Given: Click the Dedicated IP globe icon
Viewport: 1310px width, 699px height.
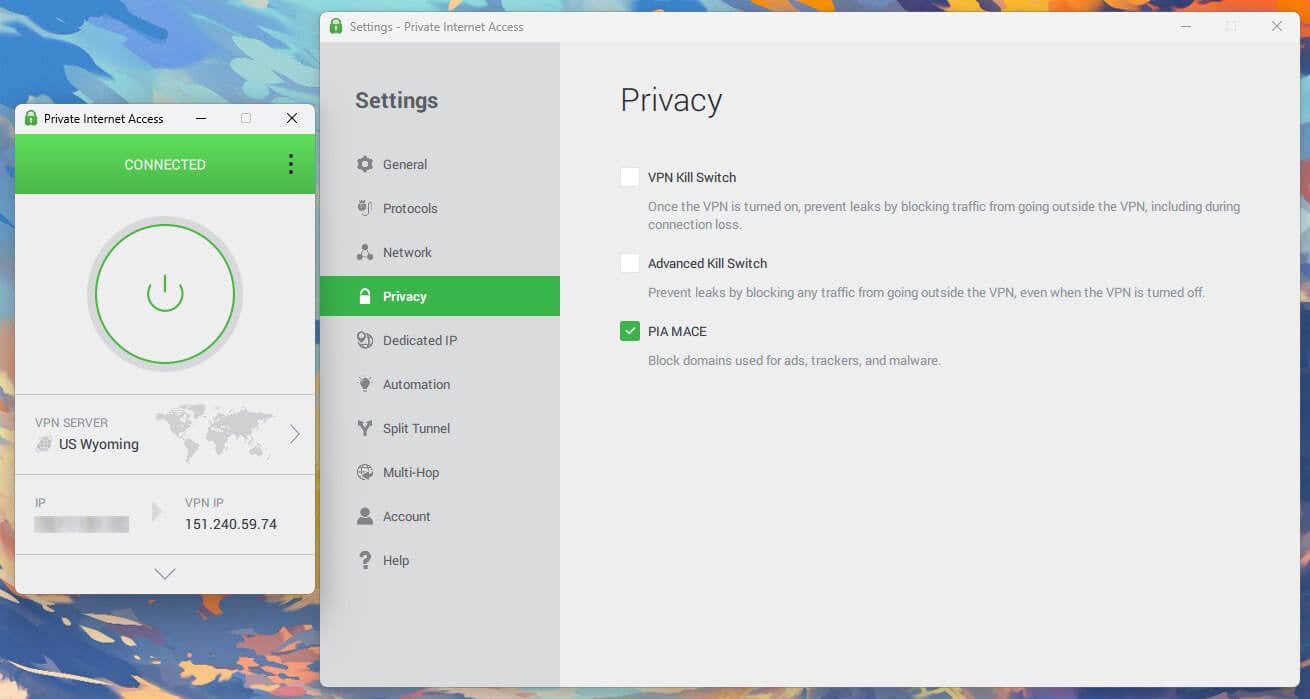Looking at the screenshot, I should pos(365,340).
